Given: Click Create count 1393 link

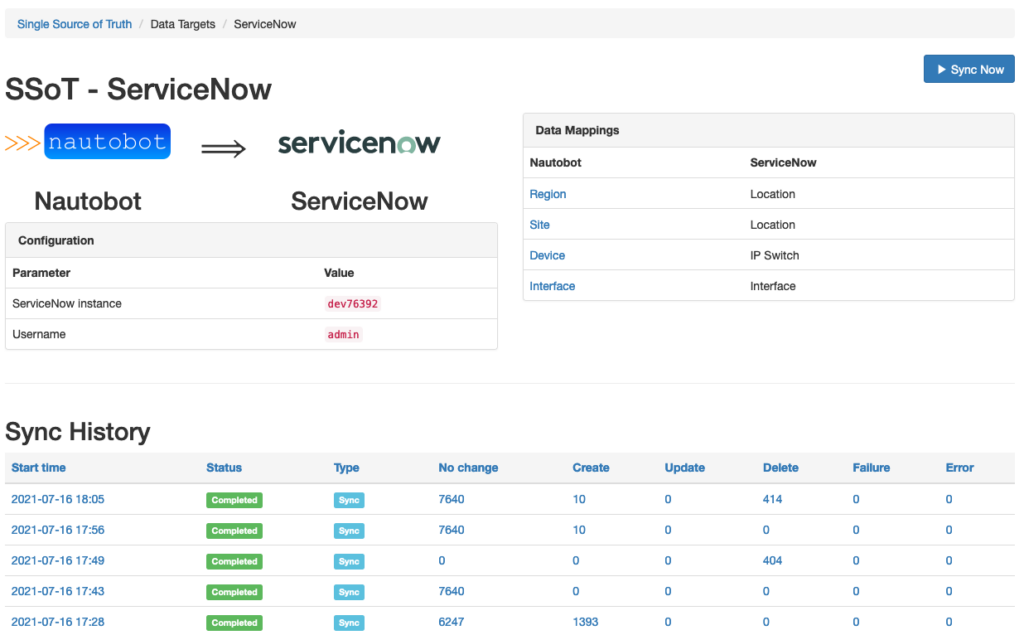Looking at the screenshot, I should click(586, 622).
